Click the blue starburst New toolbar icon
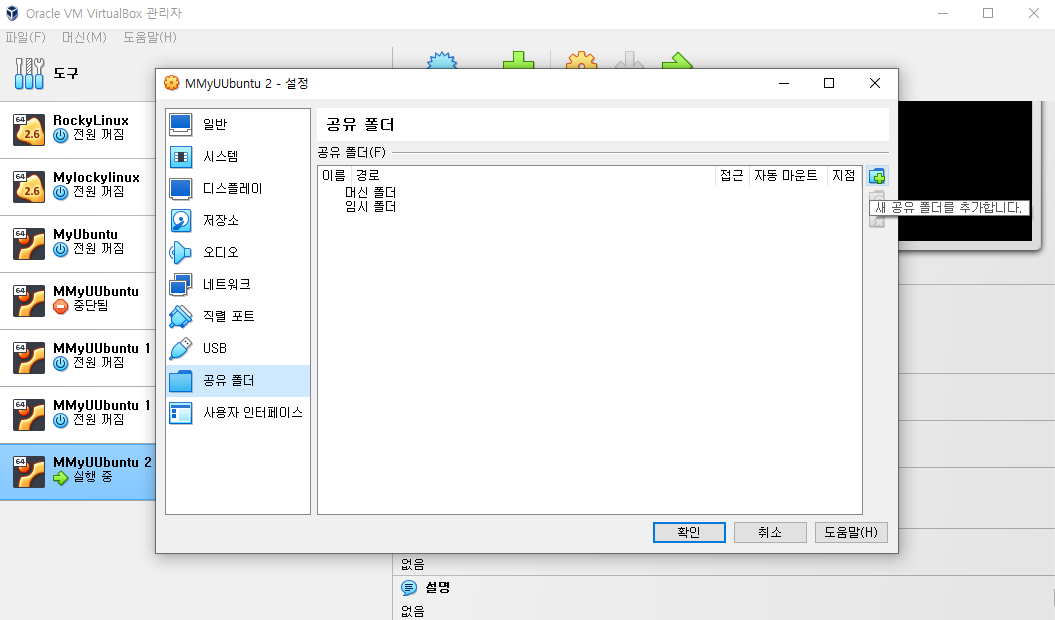Viewport: 1055px width, 620px height. (442, 61)
